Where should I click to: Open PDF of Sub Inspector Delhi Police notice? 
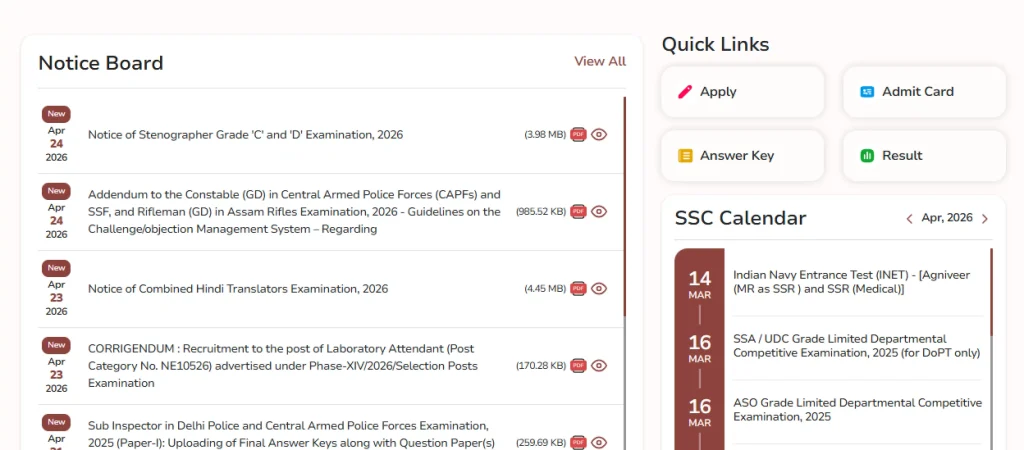tap(578, 442)
